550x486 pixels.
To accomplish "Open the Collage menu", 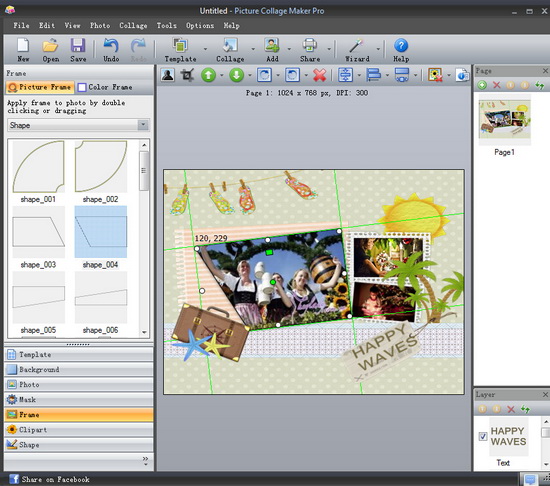I will (x=133, y=26).
